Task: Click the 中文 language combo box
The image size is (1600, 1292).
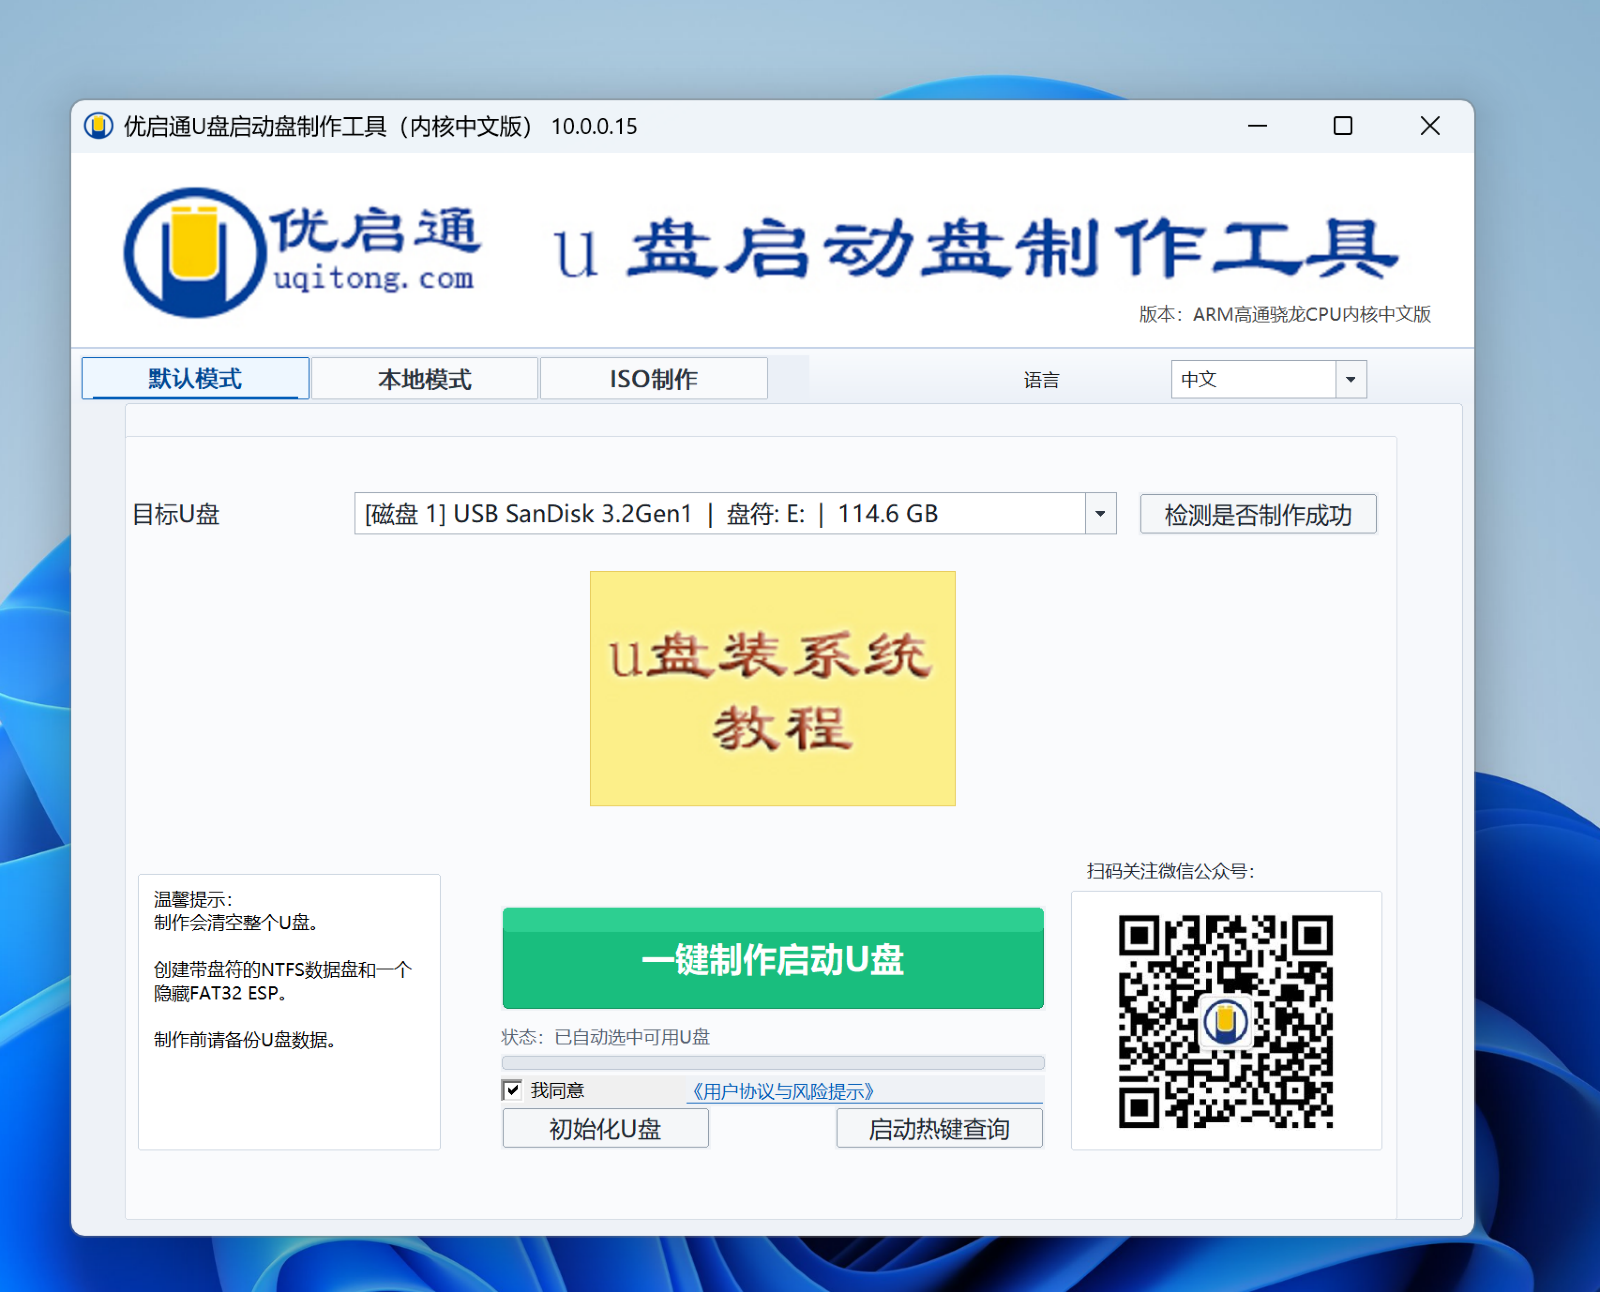Action: pyautogui.click(x=1268, y=379)
